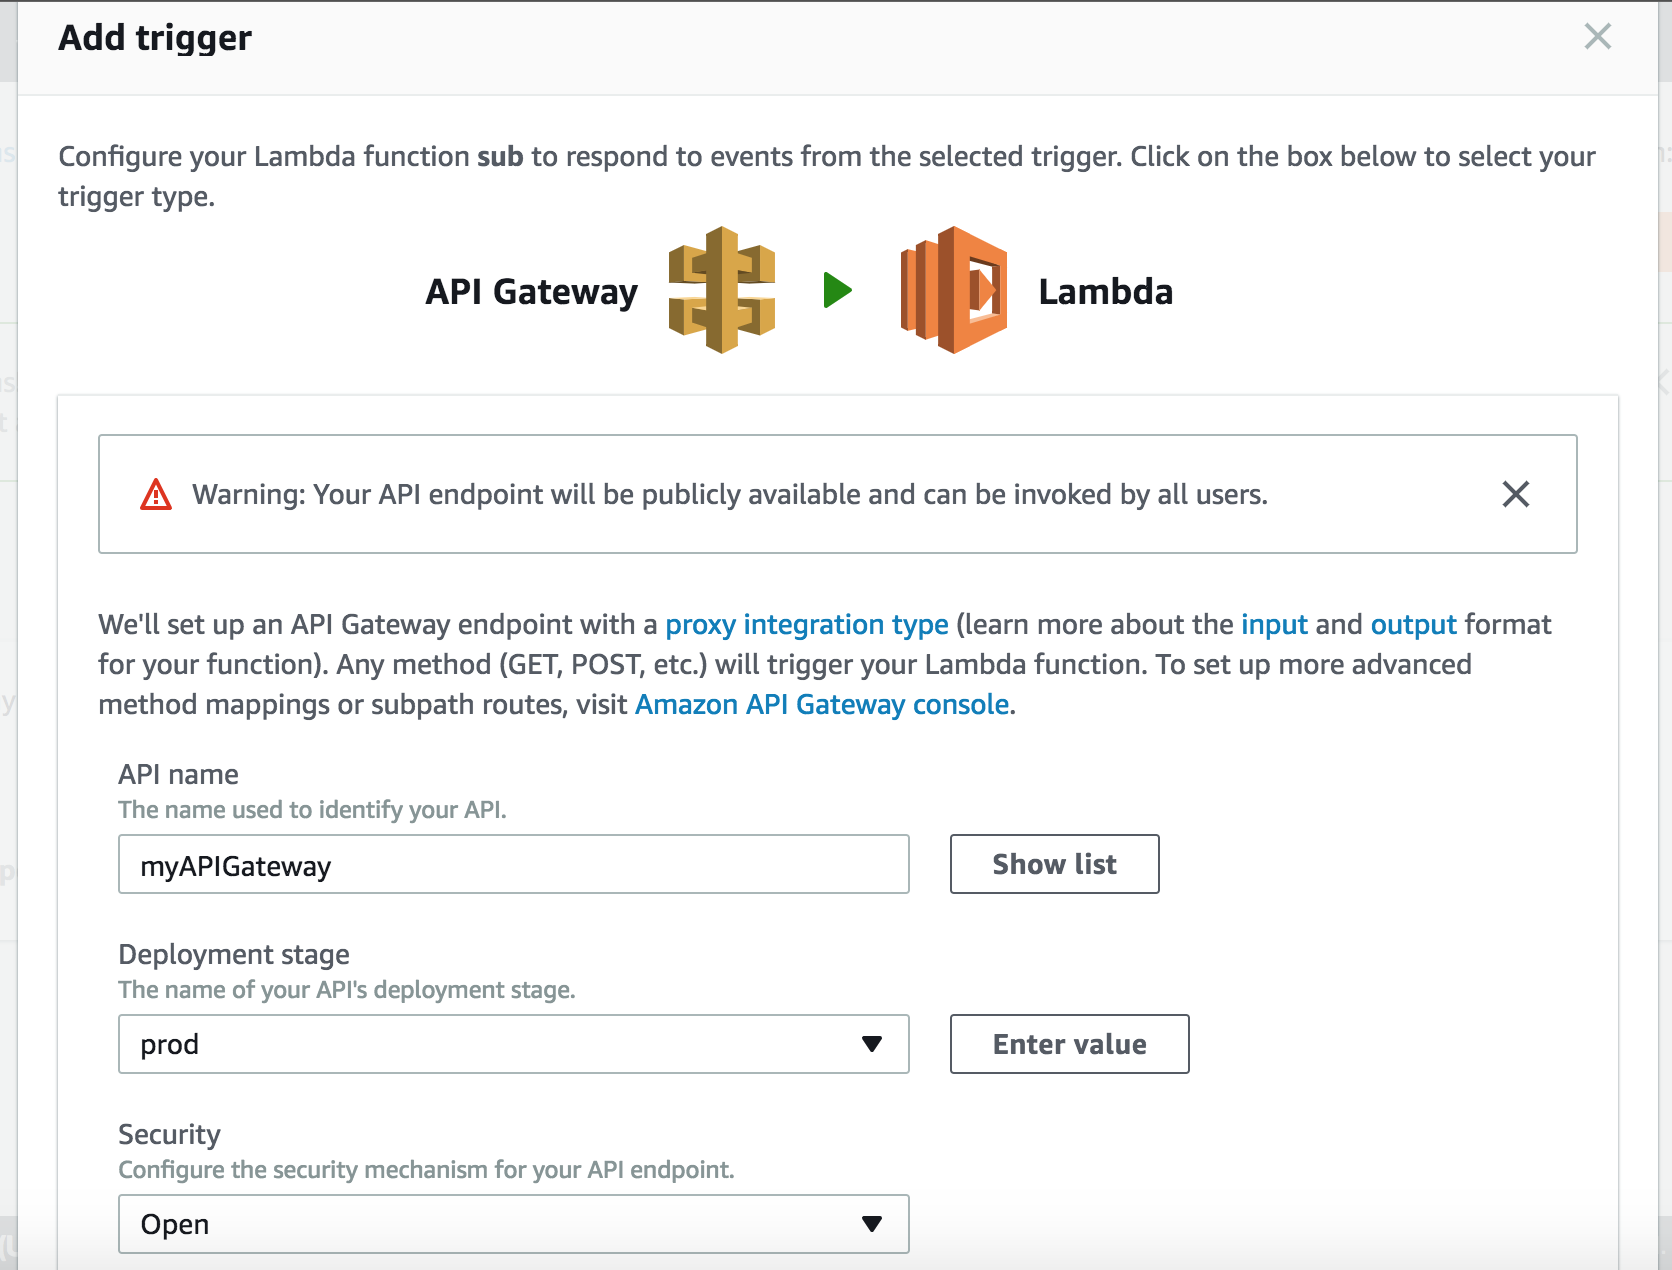The width and height of the screenshot is (1672, 1270).
Task: Click the Show list button
Action: [x=1054, y=864]
